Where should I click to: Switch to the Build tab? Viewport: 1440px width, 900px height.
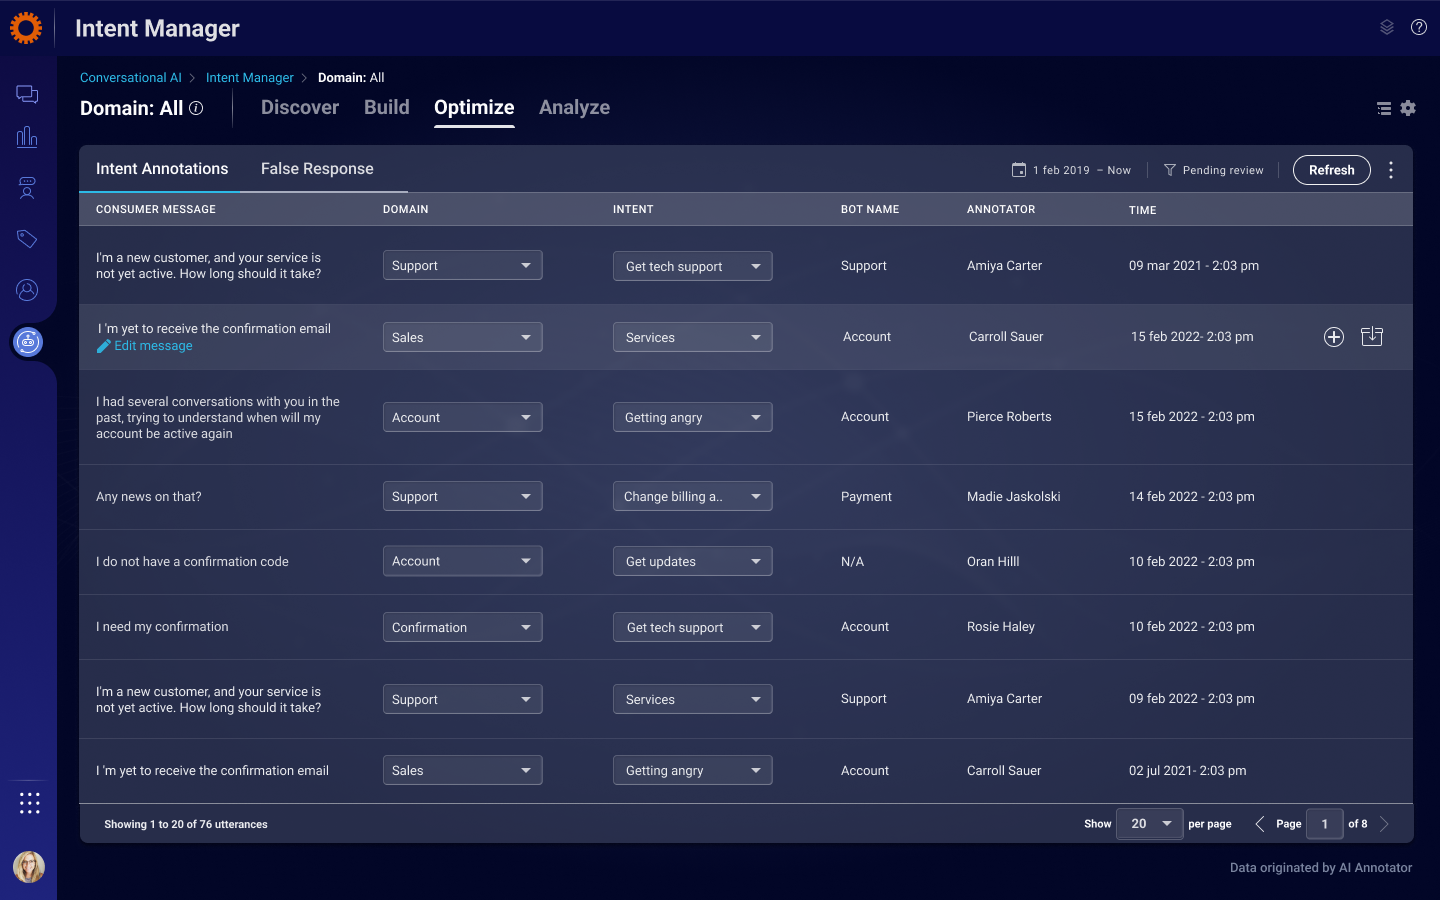tap(387, 107)
